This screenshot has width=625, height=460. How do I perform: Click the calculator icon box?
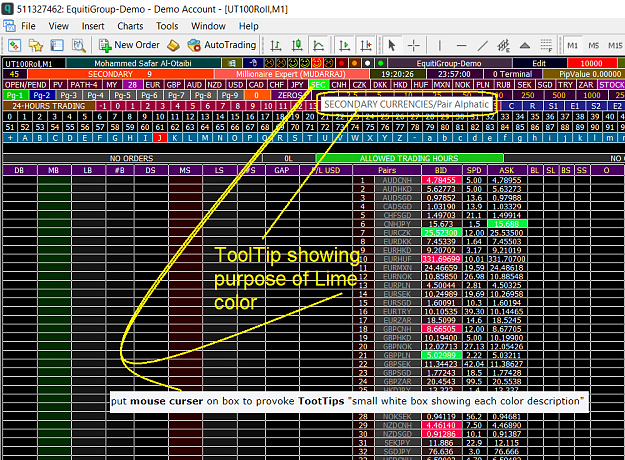232,63
